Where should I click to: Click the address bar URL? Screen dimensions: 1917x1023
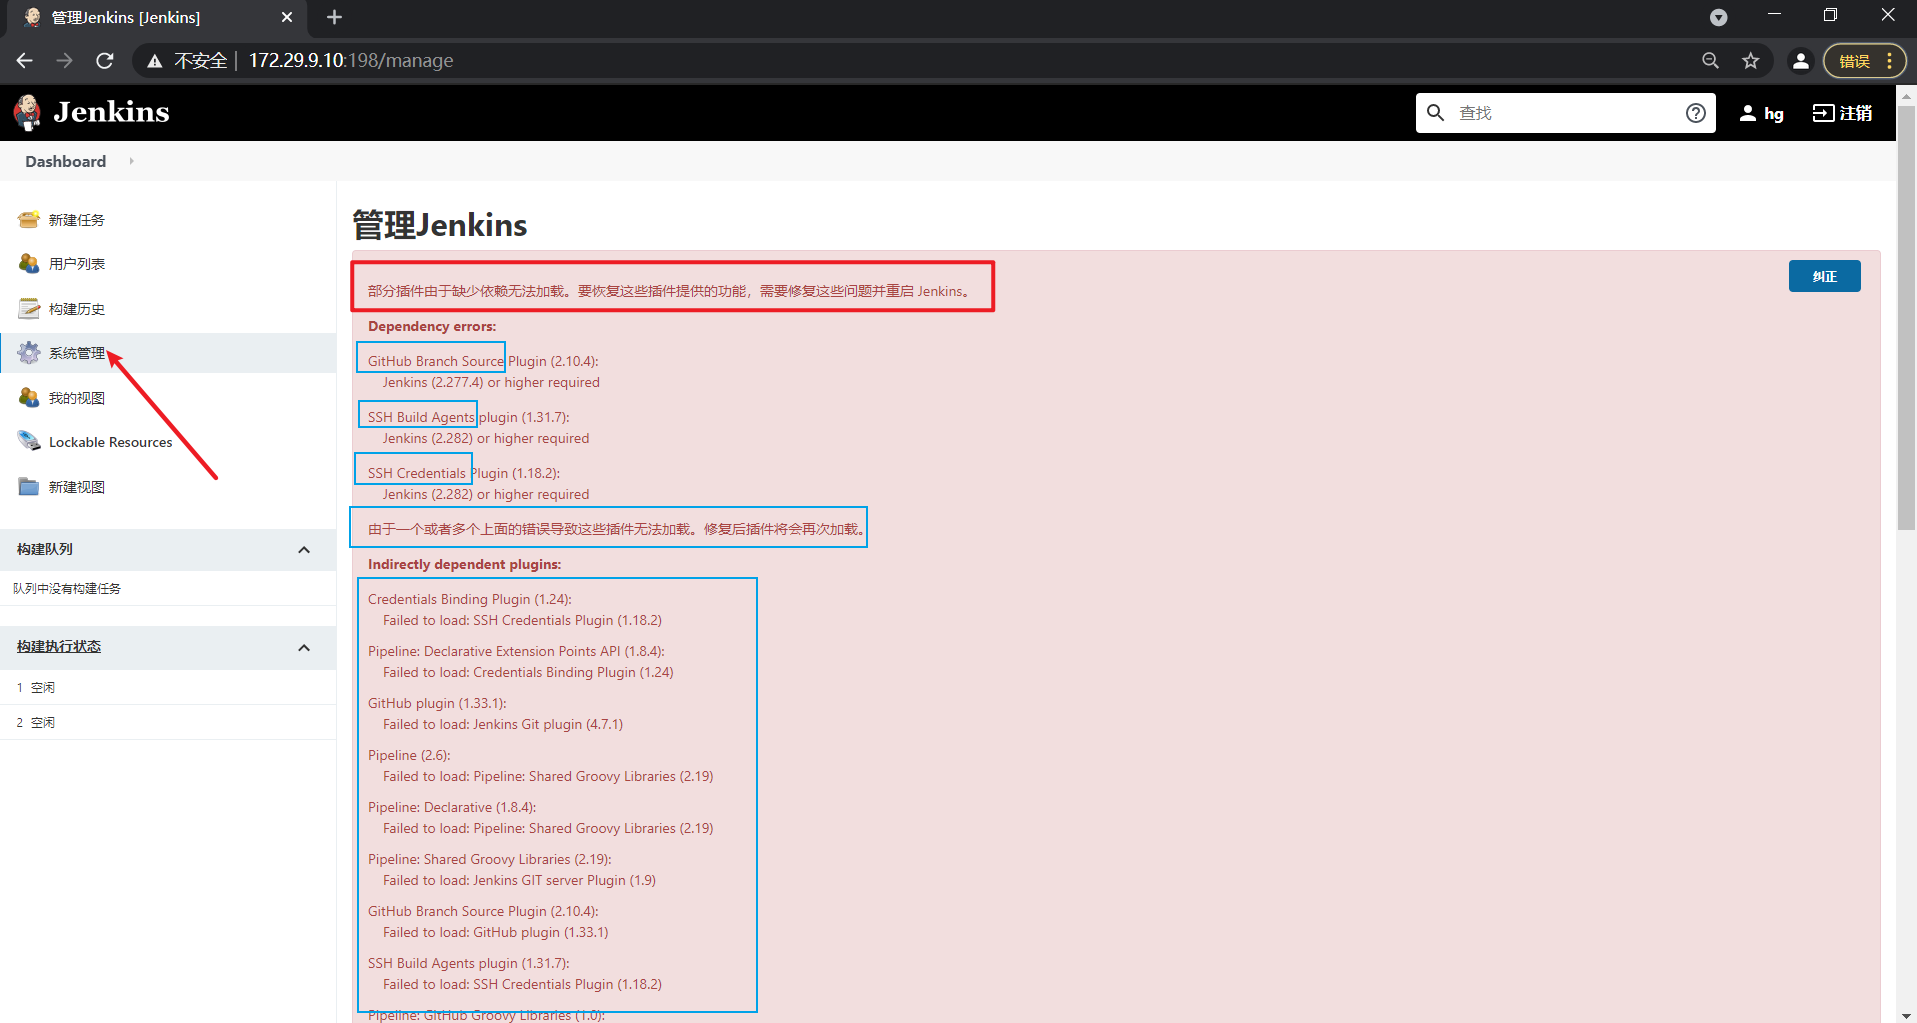point(351,61)
